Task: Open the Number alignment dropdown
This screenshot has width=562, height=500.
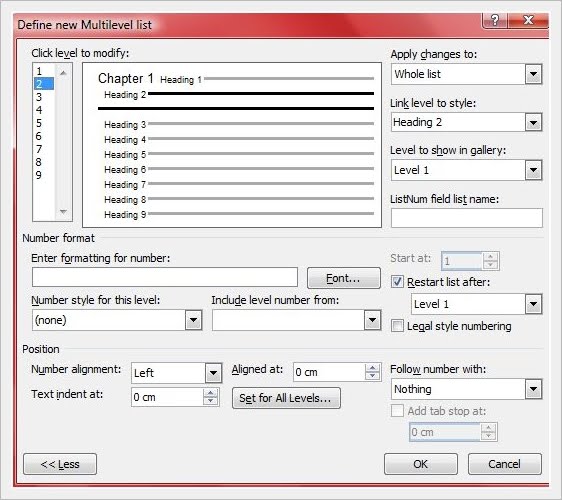Action: point(213,373)
